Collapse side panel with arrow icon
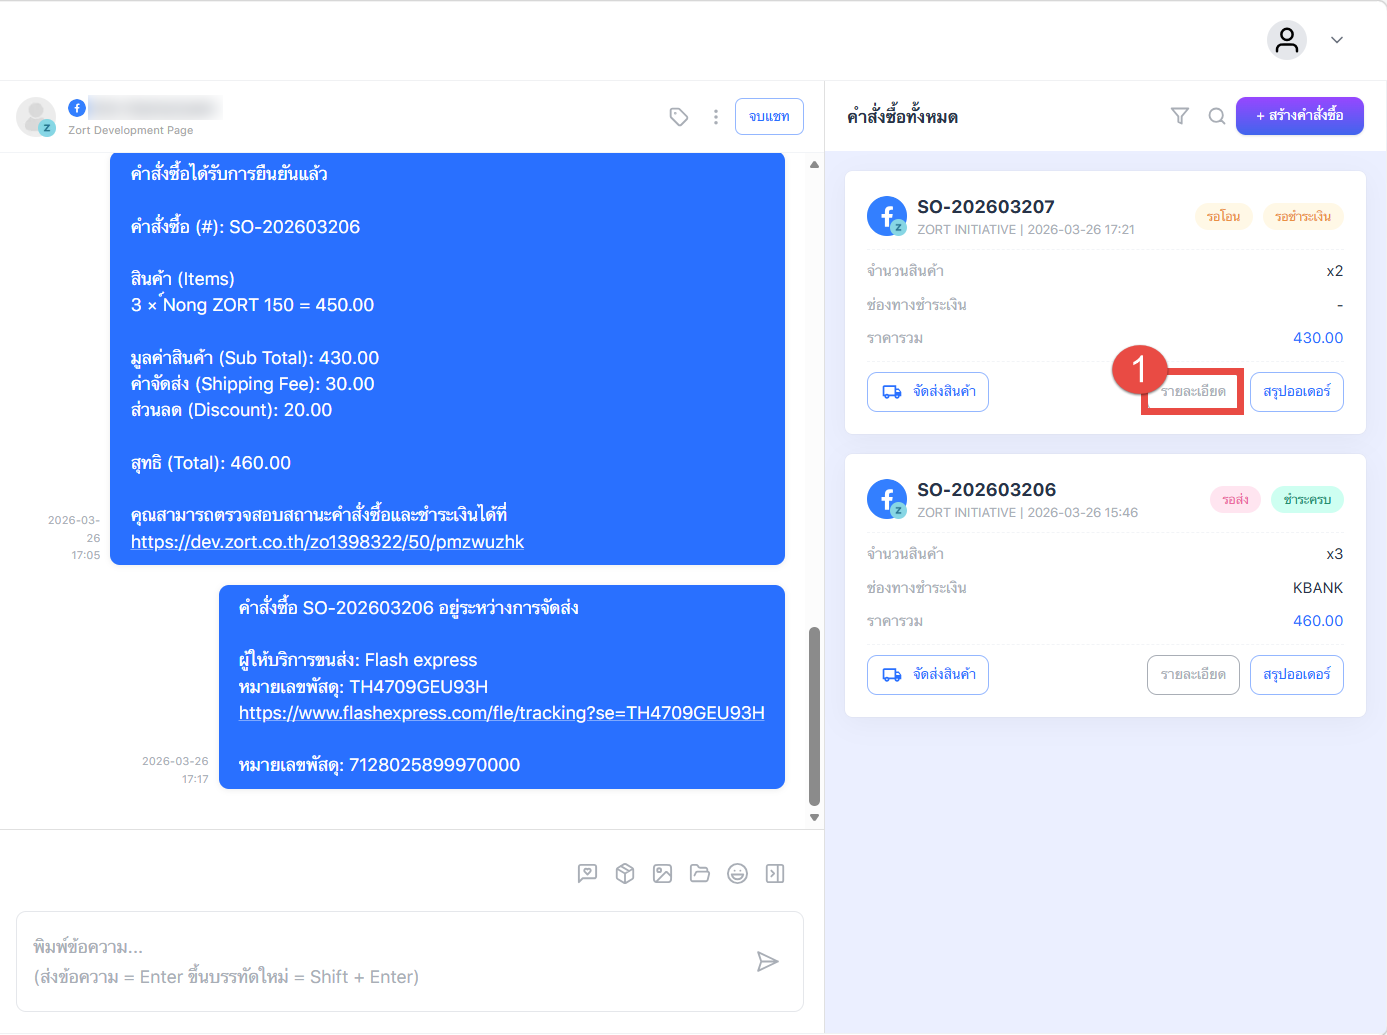This screenshot has height=1035, width=1387. coord(775,874)
